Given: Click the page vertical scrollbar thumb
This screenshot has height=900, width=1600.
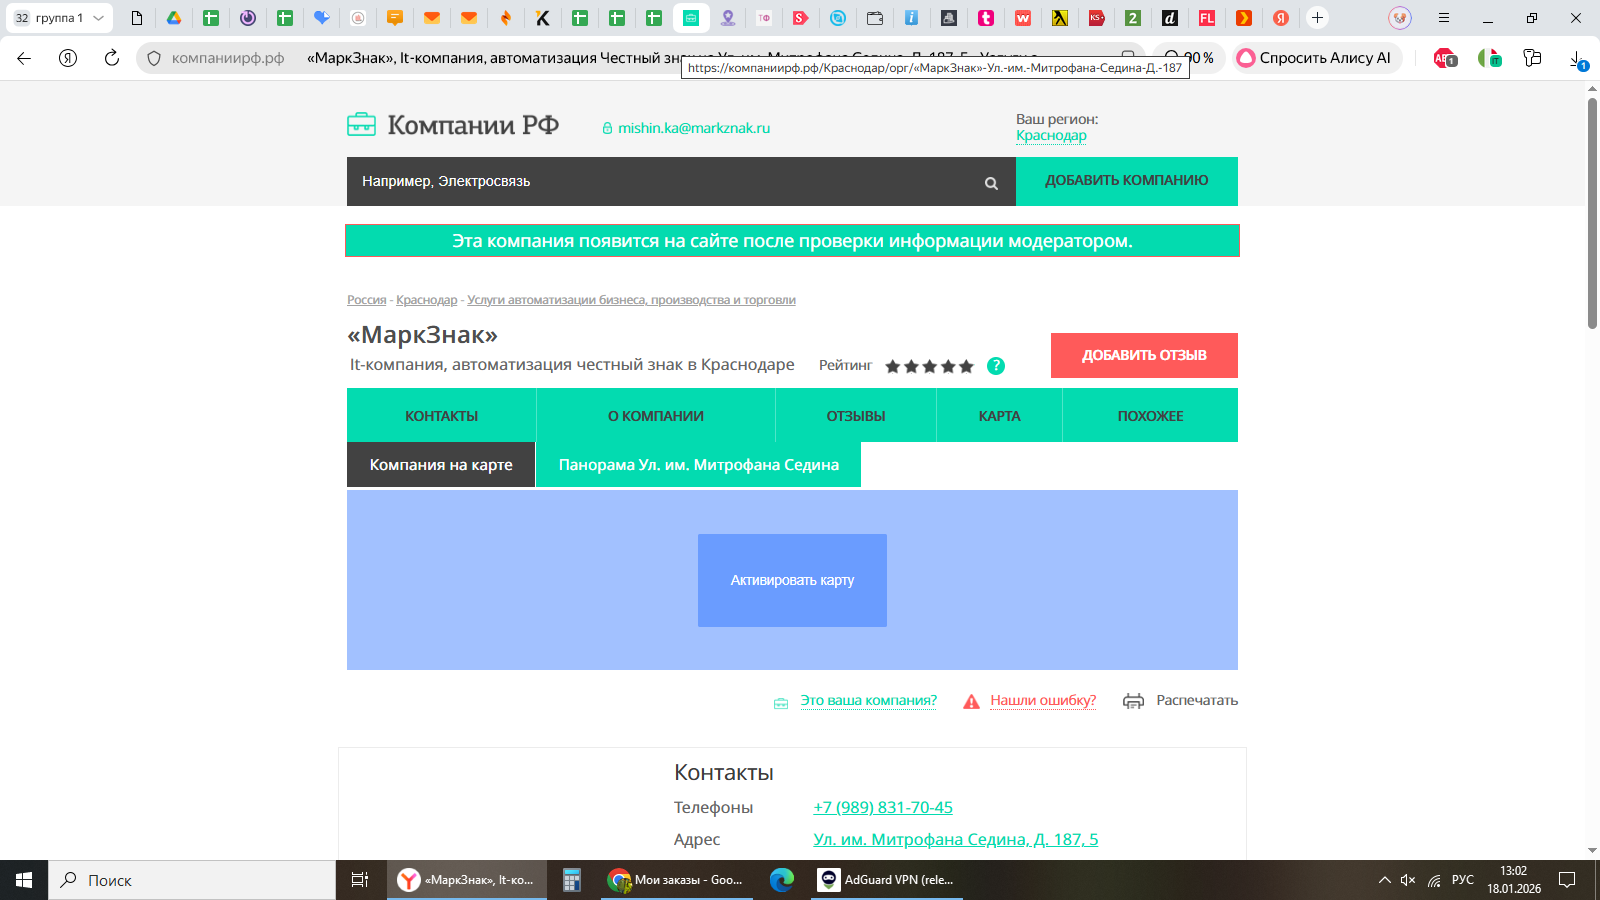Looking at the screenshot, I should click(1592, 213).
